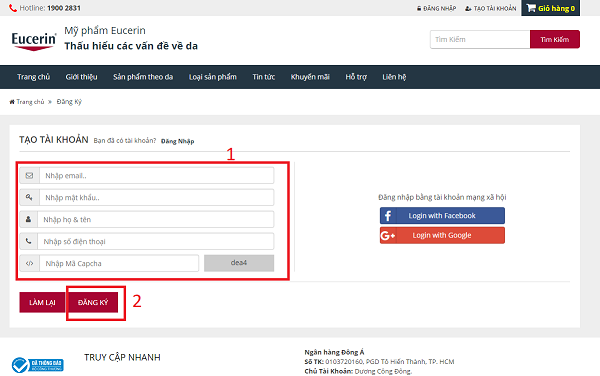
Task: Click the Ngân hàng Đông Á text
Action: [x=334, y=352]
